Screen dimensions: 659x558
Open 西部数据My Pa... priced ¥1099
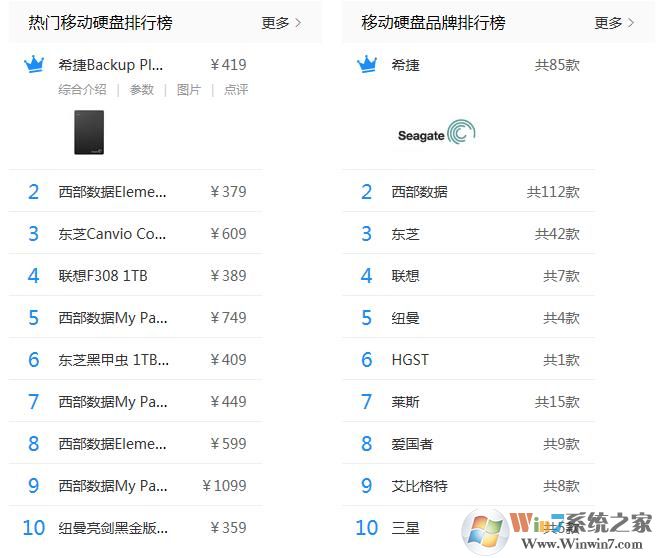[113, 486]
